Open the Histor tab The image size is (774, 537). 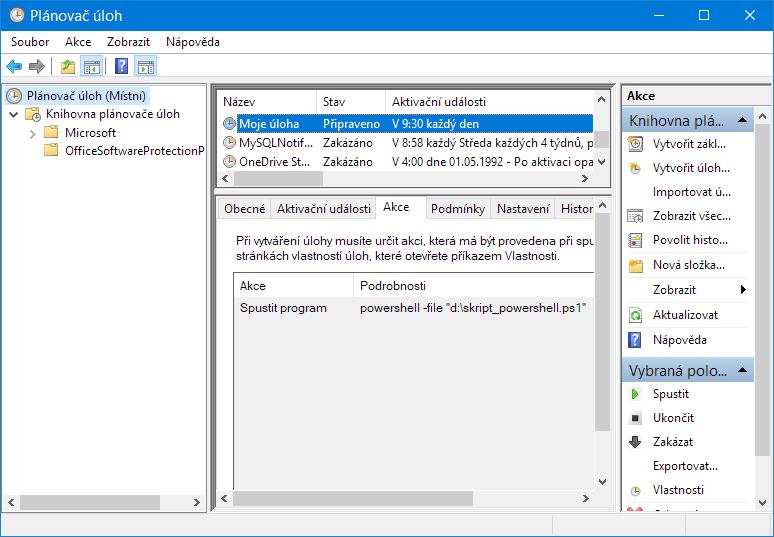tap(575, 209)
